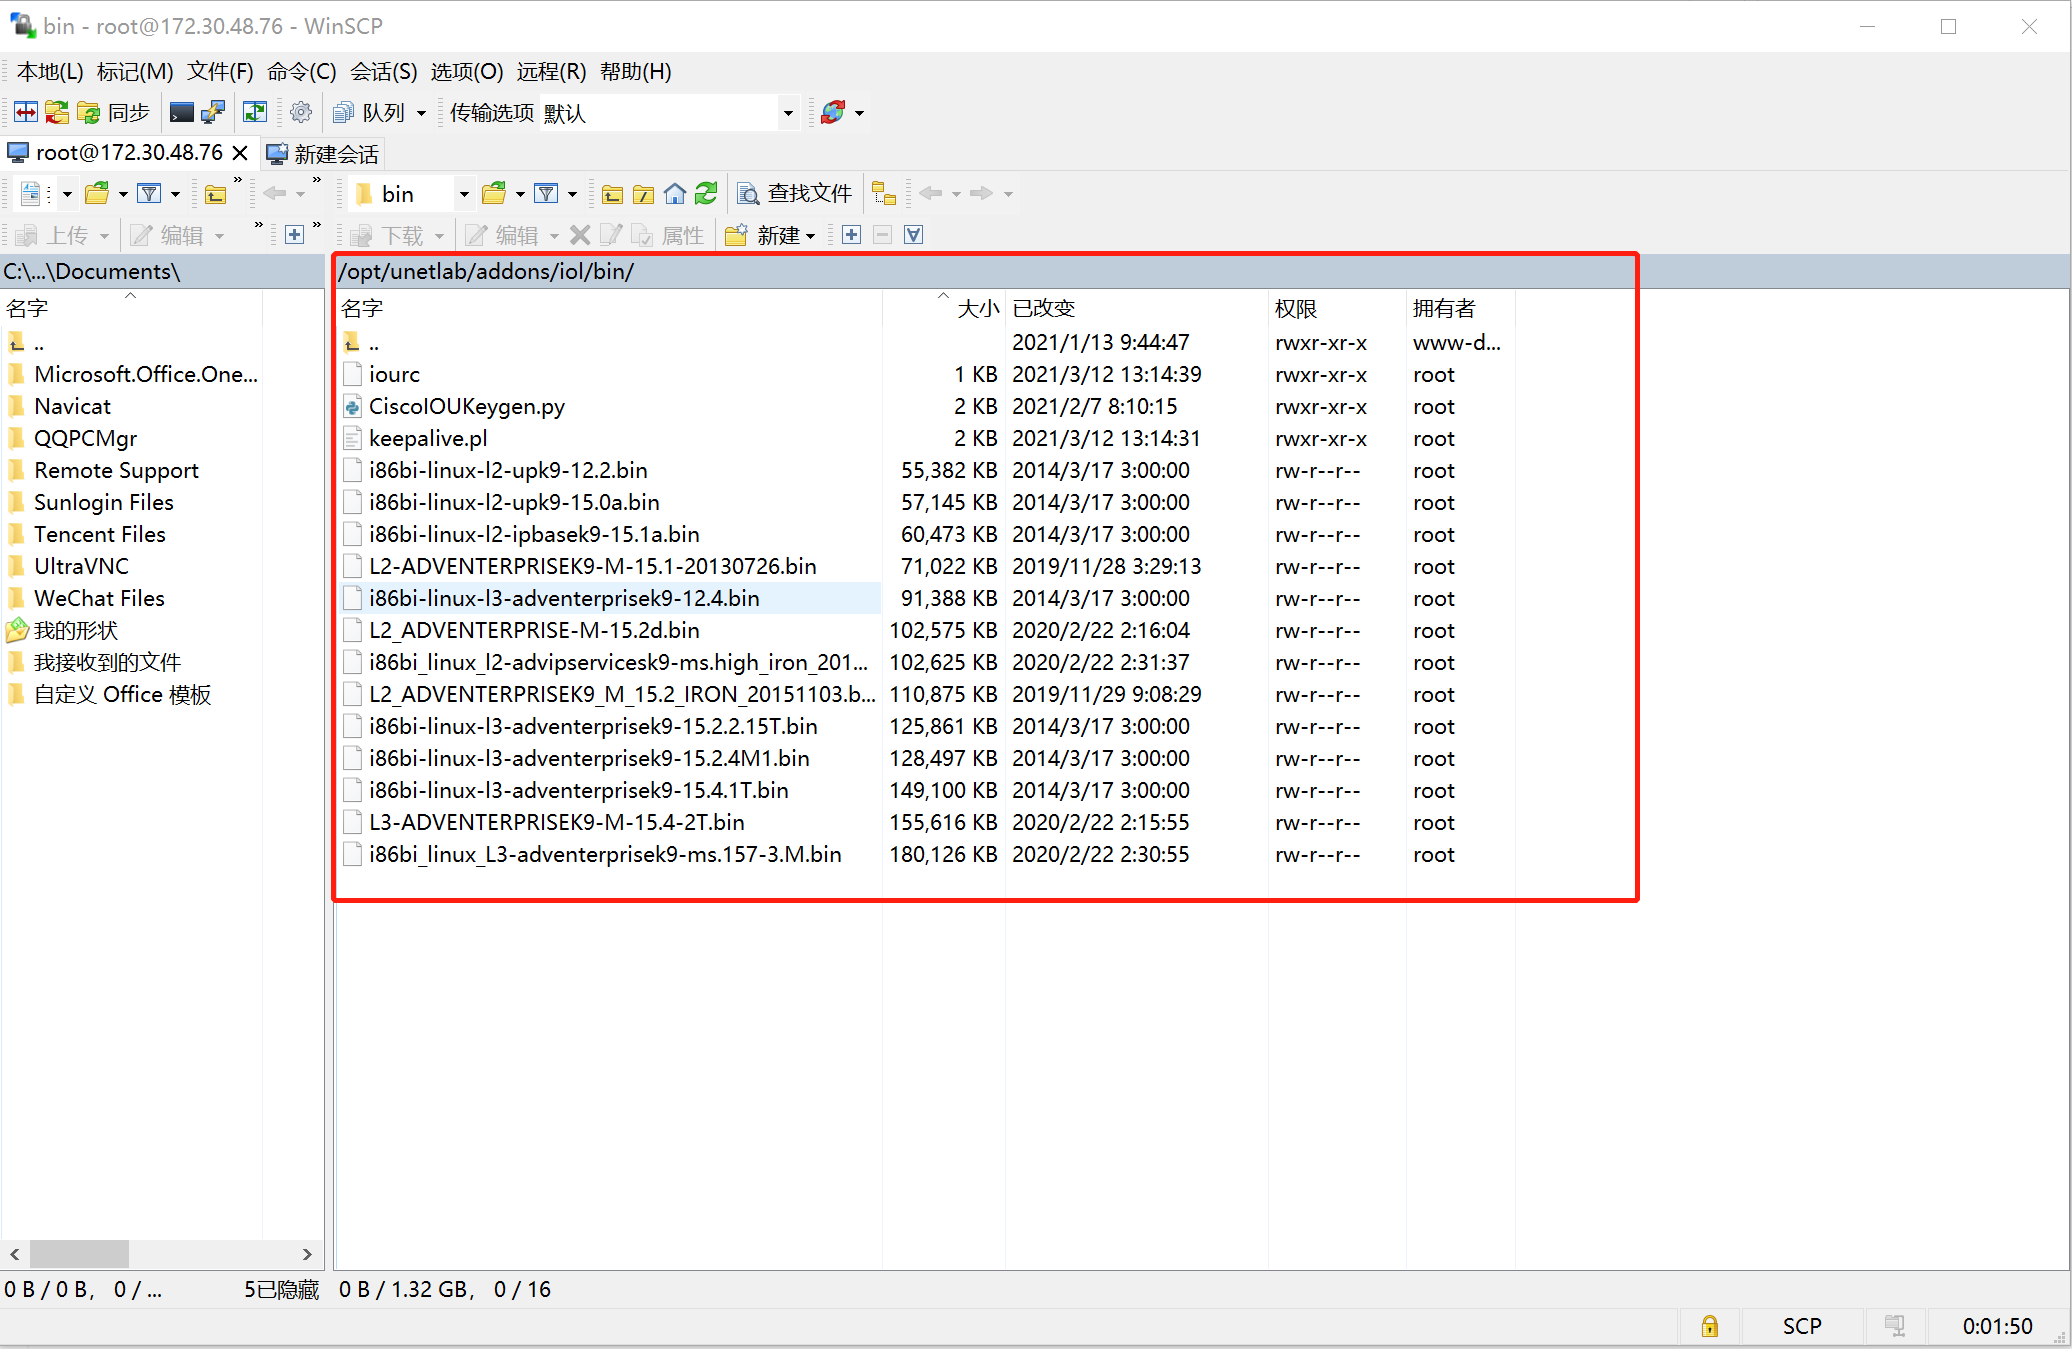This screenshot has height=1349, width=2072.
Task: Click Keep Remote Directory Up To Date icon
Action: (x=255, y=112)
